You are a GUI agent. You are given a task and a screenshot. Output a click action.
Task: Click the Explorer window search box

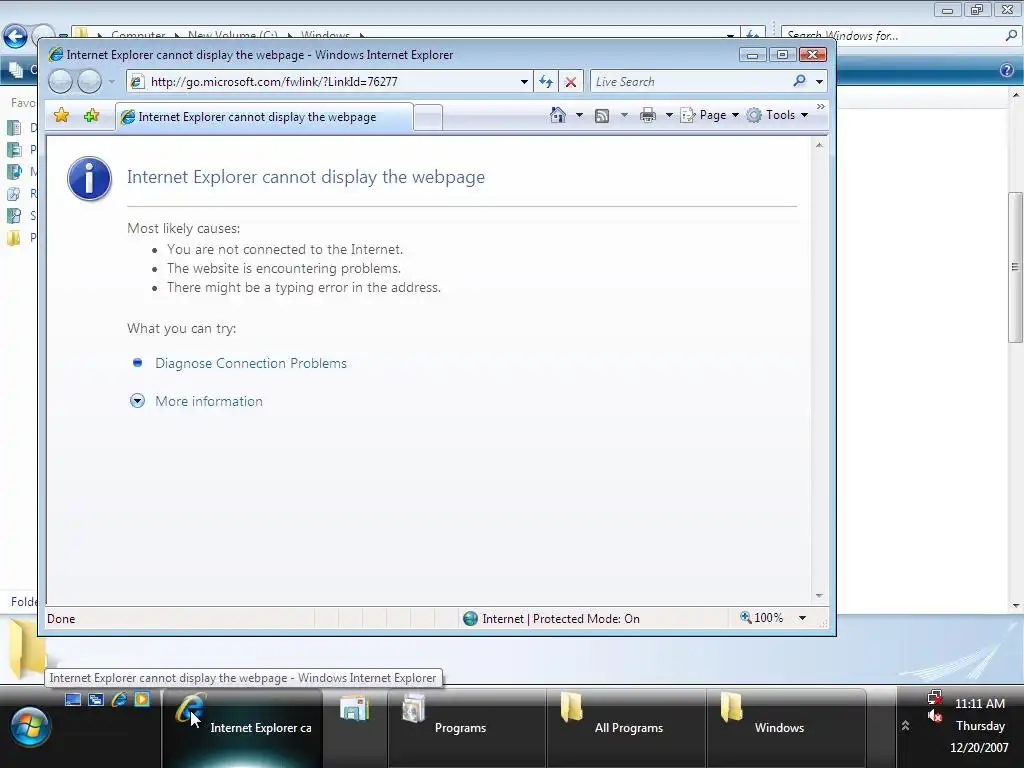tap(891, 36)
